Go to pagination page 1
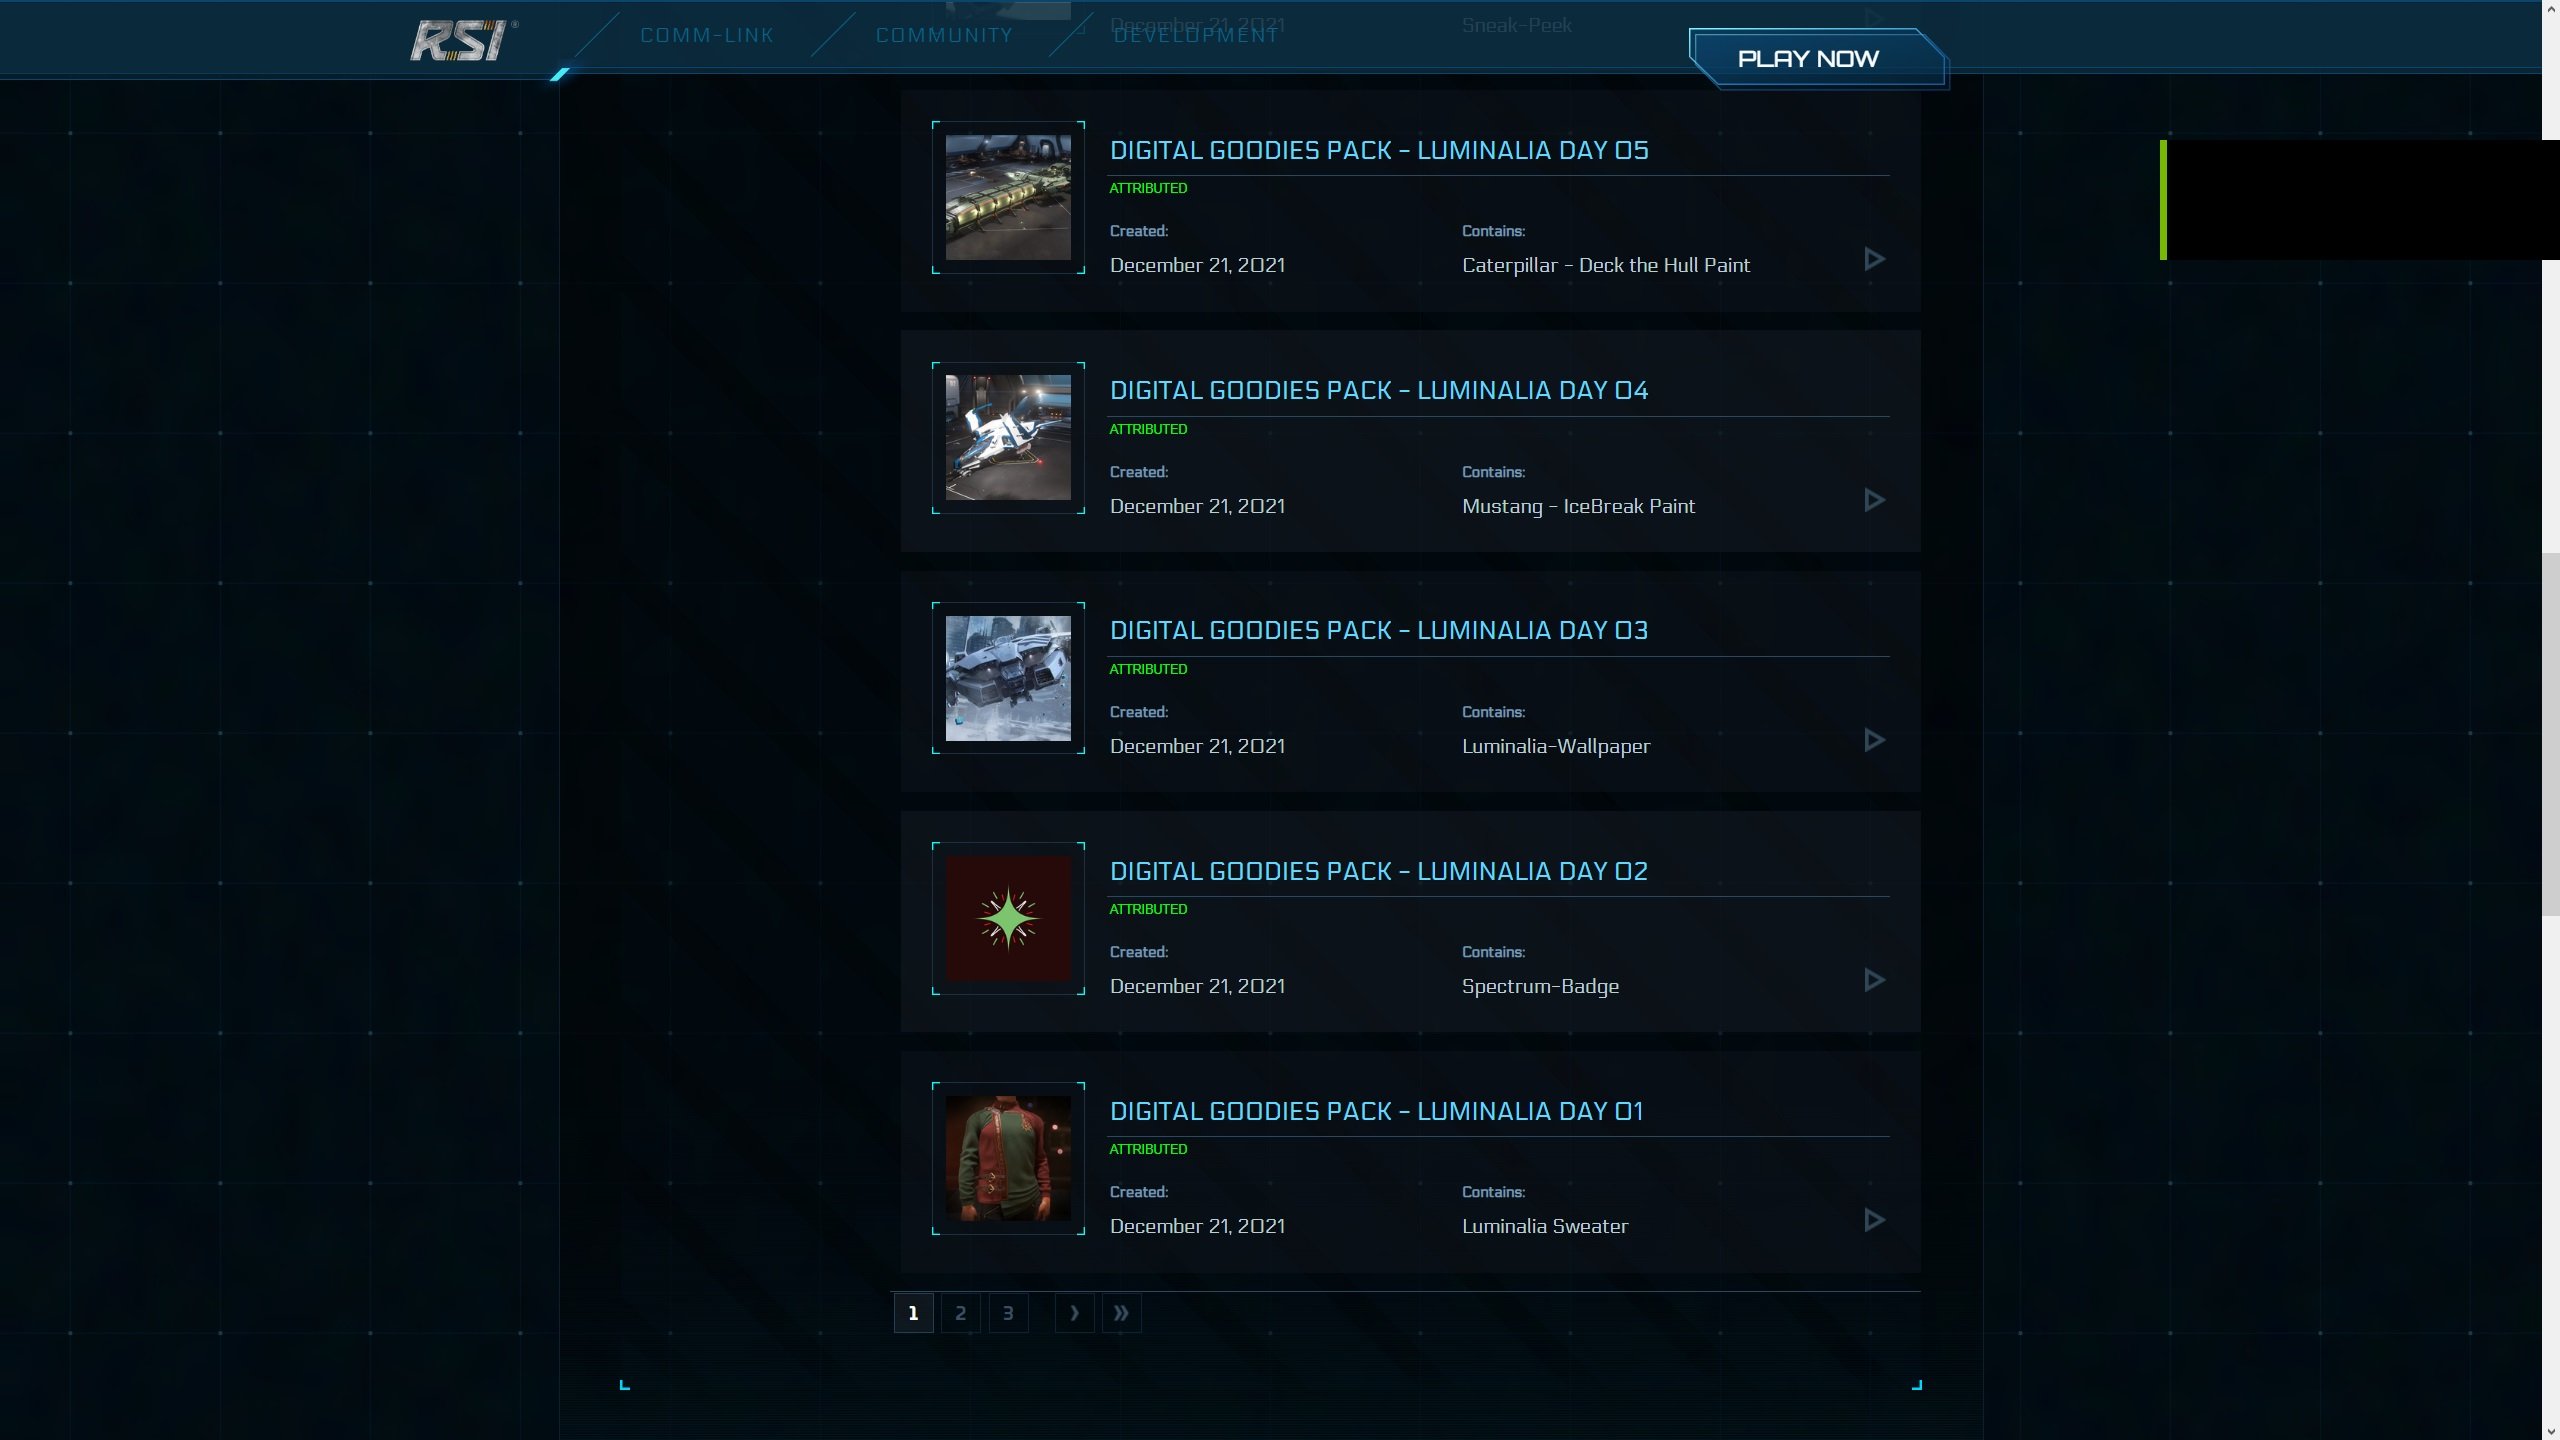Viewport: 2560px width, 1440px height. tap(913, 1313)
